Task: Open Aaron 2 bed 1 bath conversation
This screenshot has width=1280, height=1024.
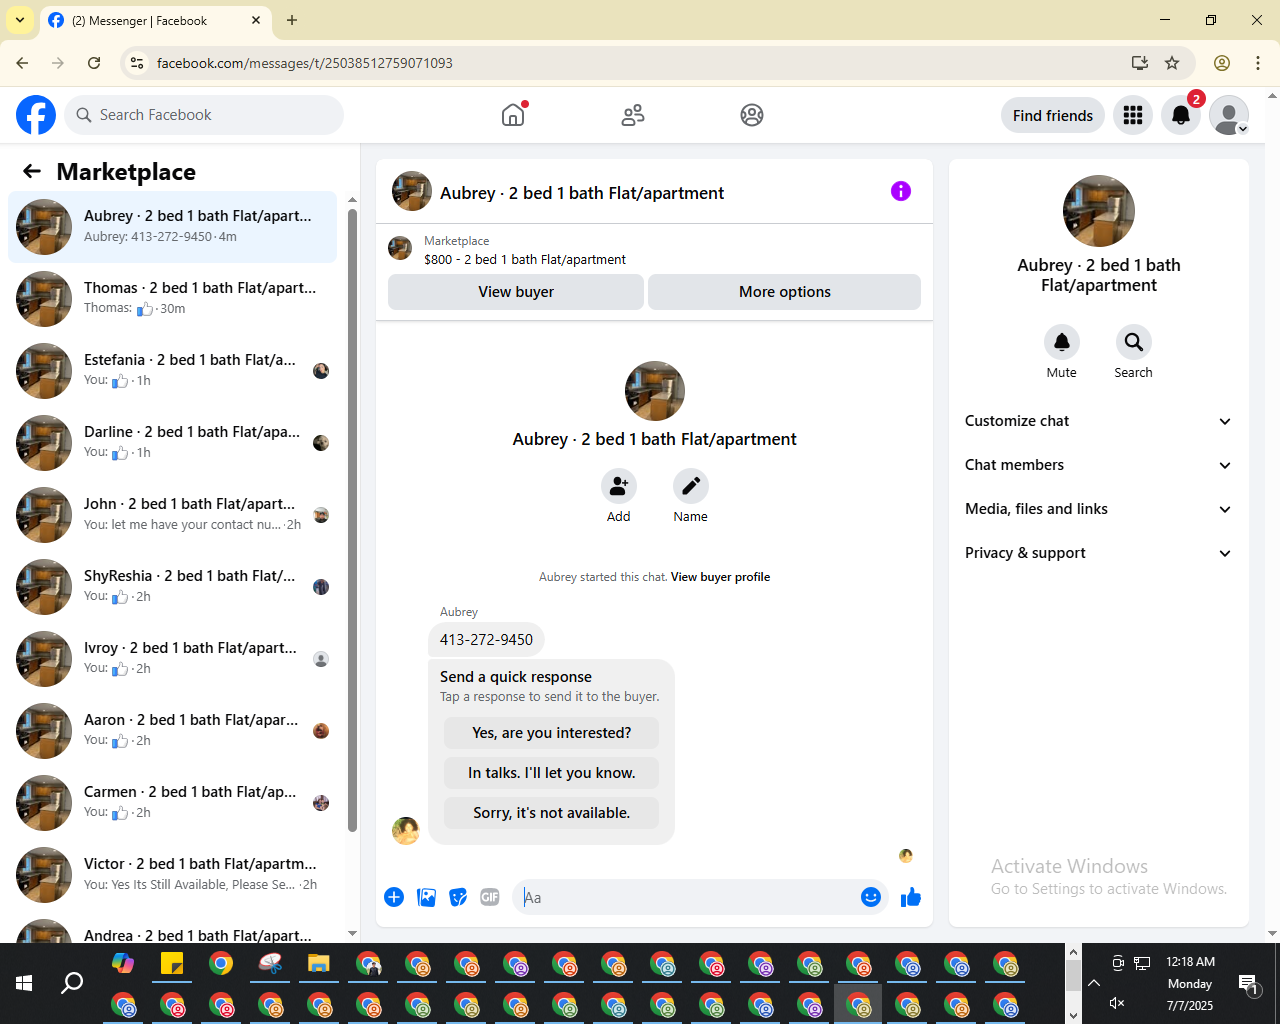Action: click(x=173, y=730)
